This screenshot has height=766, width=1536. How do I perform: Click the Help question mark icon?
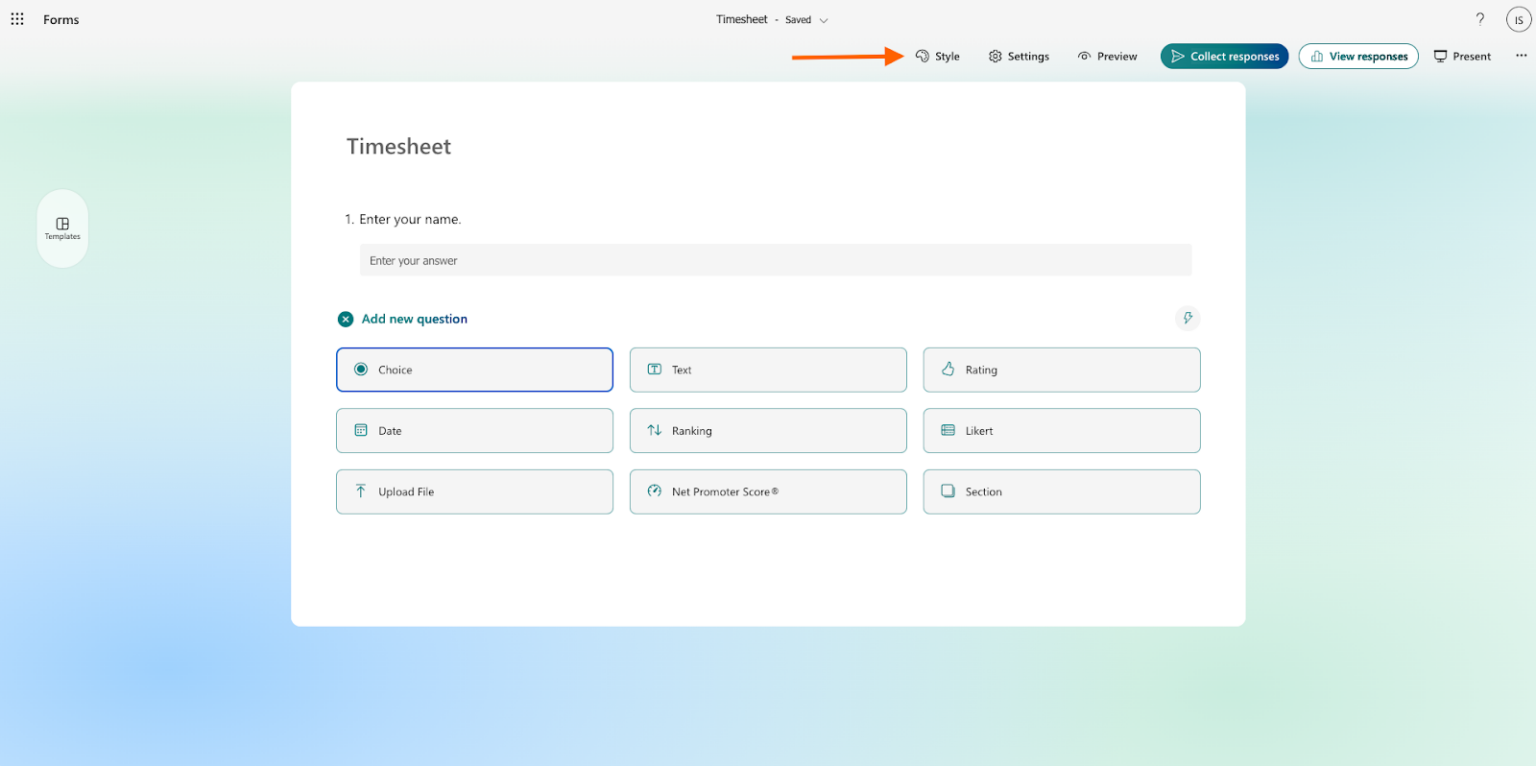tap(1480, 18)
